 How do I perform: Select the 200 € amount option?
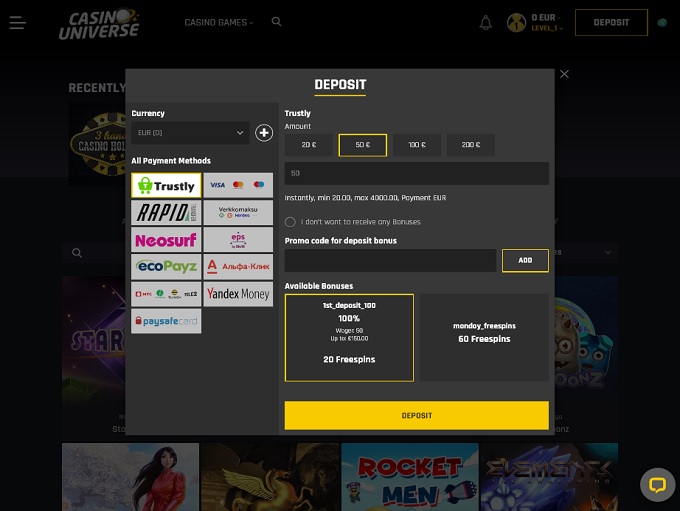tap(470, 145)
